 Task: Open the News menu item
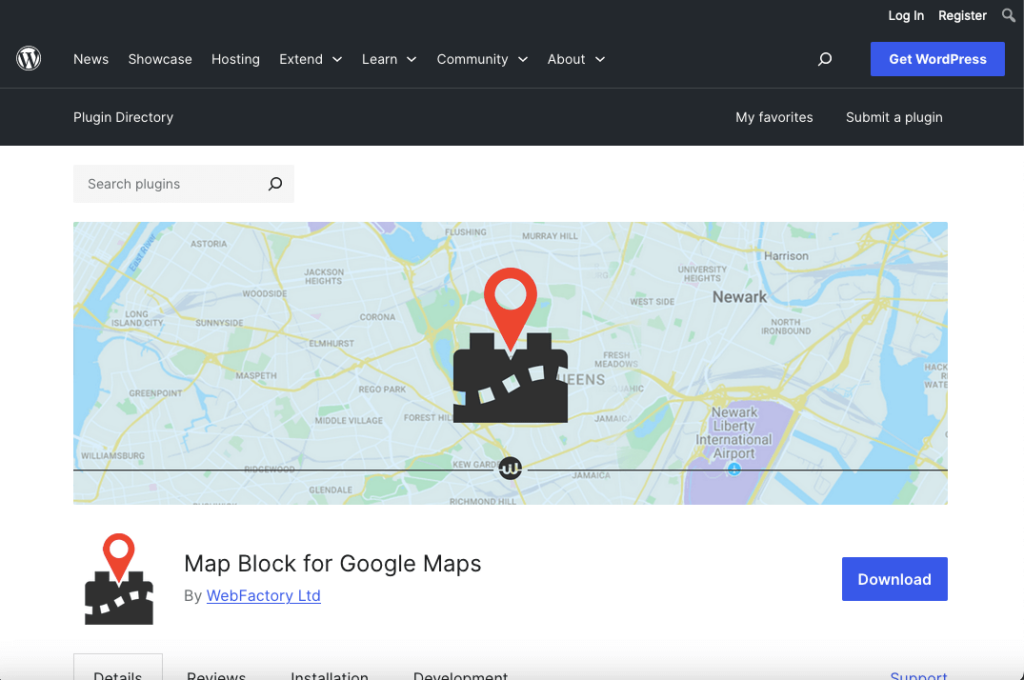coord(91,59)
